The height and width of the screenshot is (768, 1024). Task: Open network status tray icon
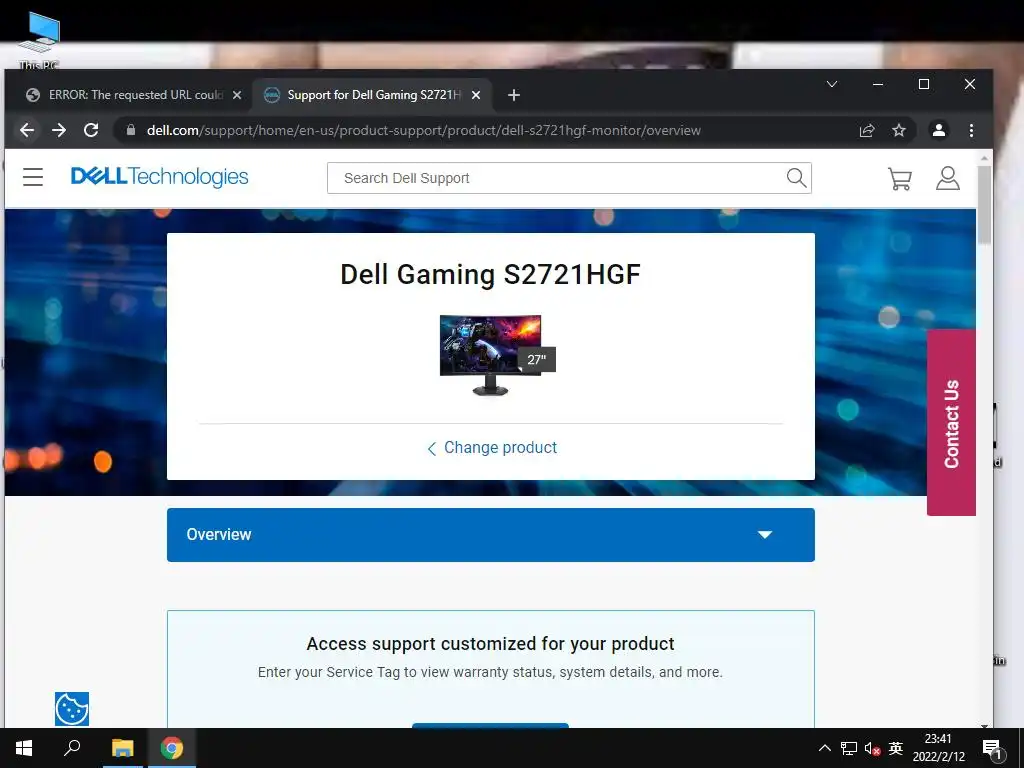(848, 748)
